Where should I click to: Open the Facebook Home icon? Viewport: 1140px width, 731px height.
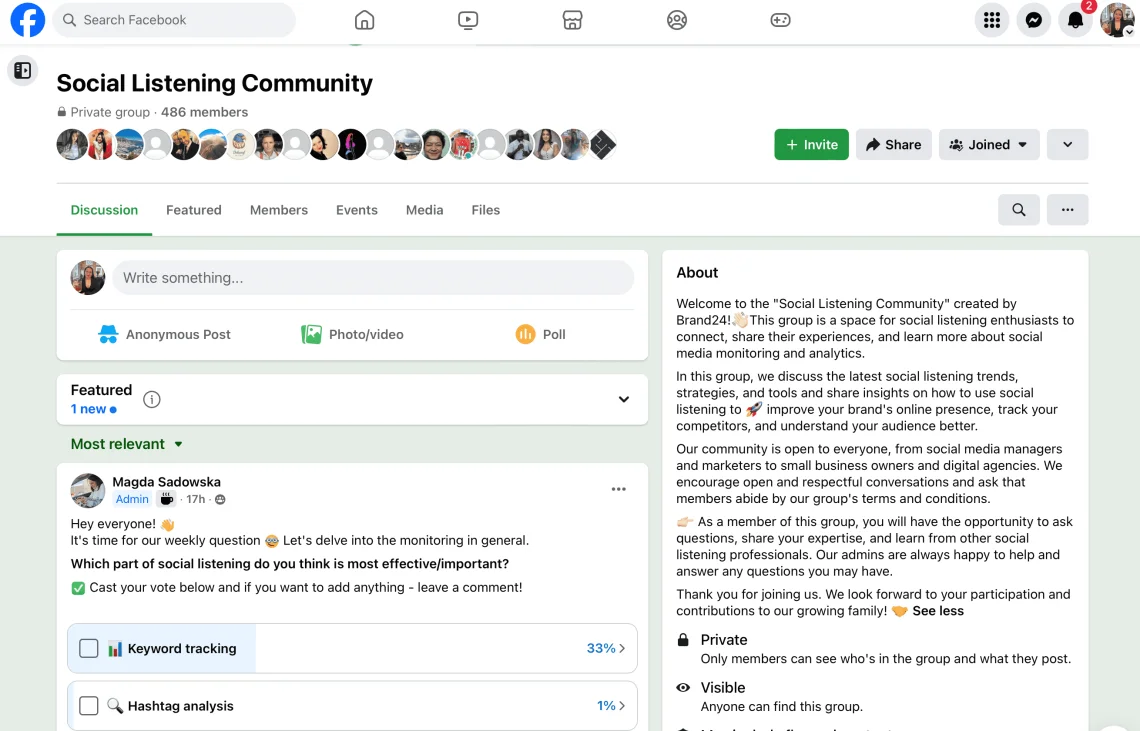[365, 20]
